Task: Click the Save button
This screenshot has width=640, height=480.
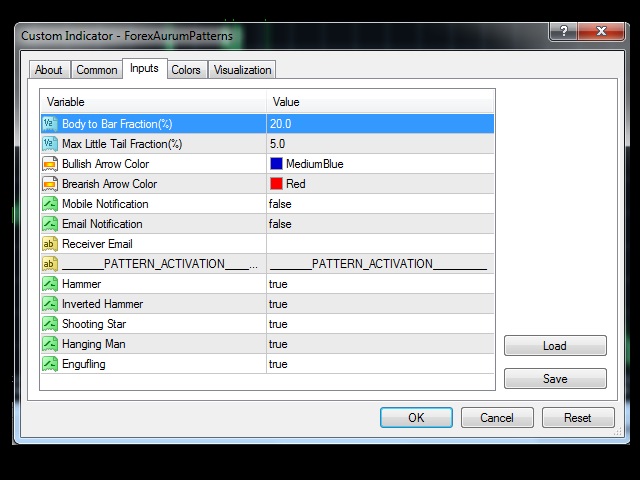Action: [555, 379]
